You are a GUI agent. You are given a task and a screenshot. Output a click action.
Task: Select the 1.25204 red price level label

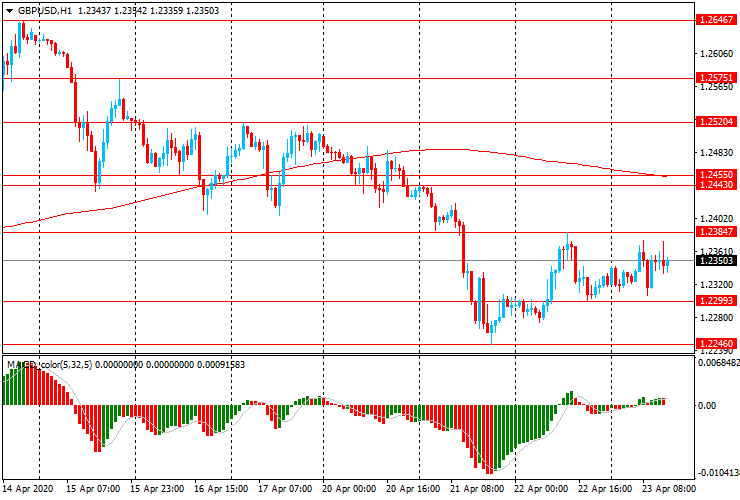tap(716, 122)
